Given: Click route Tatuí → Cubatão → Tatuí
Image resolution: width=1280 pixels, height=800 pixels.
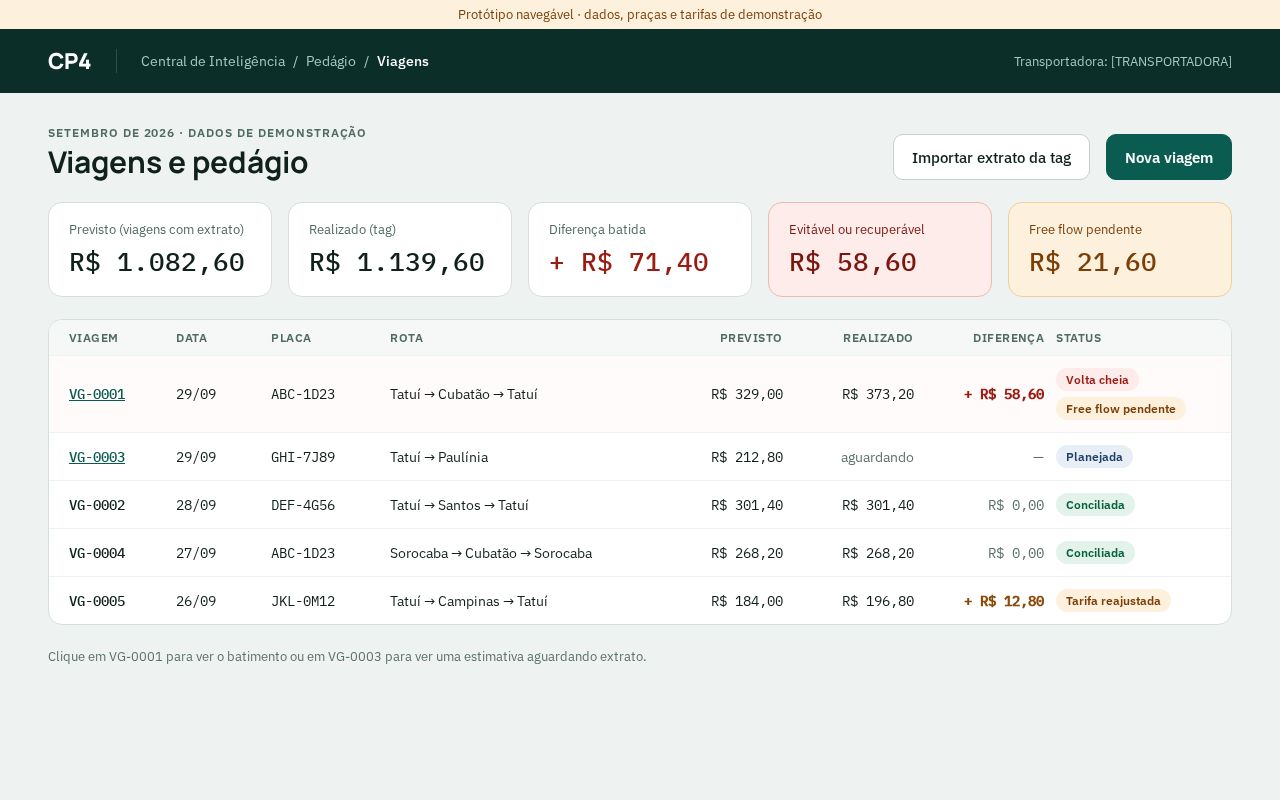Looking at the screenshot, I should tap(464, 394).
